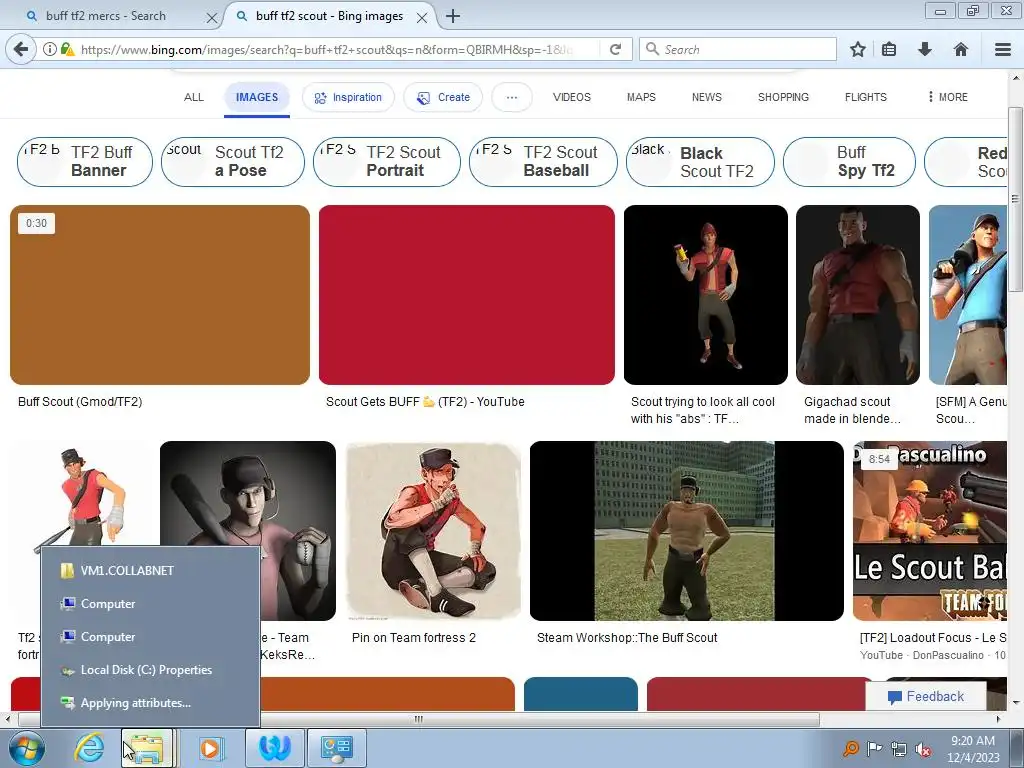Screen dimensions: 1024x768
Task: Close the 'buff tf2 mercs - Search' tab
Action: [x=212, y=18]
